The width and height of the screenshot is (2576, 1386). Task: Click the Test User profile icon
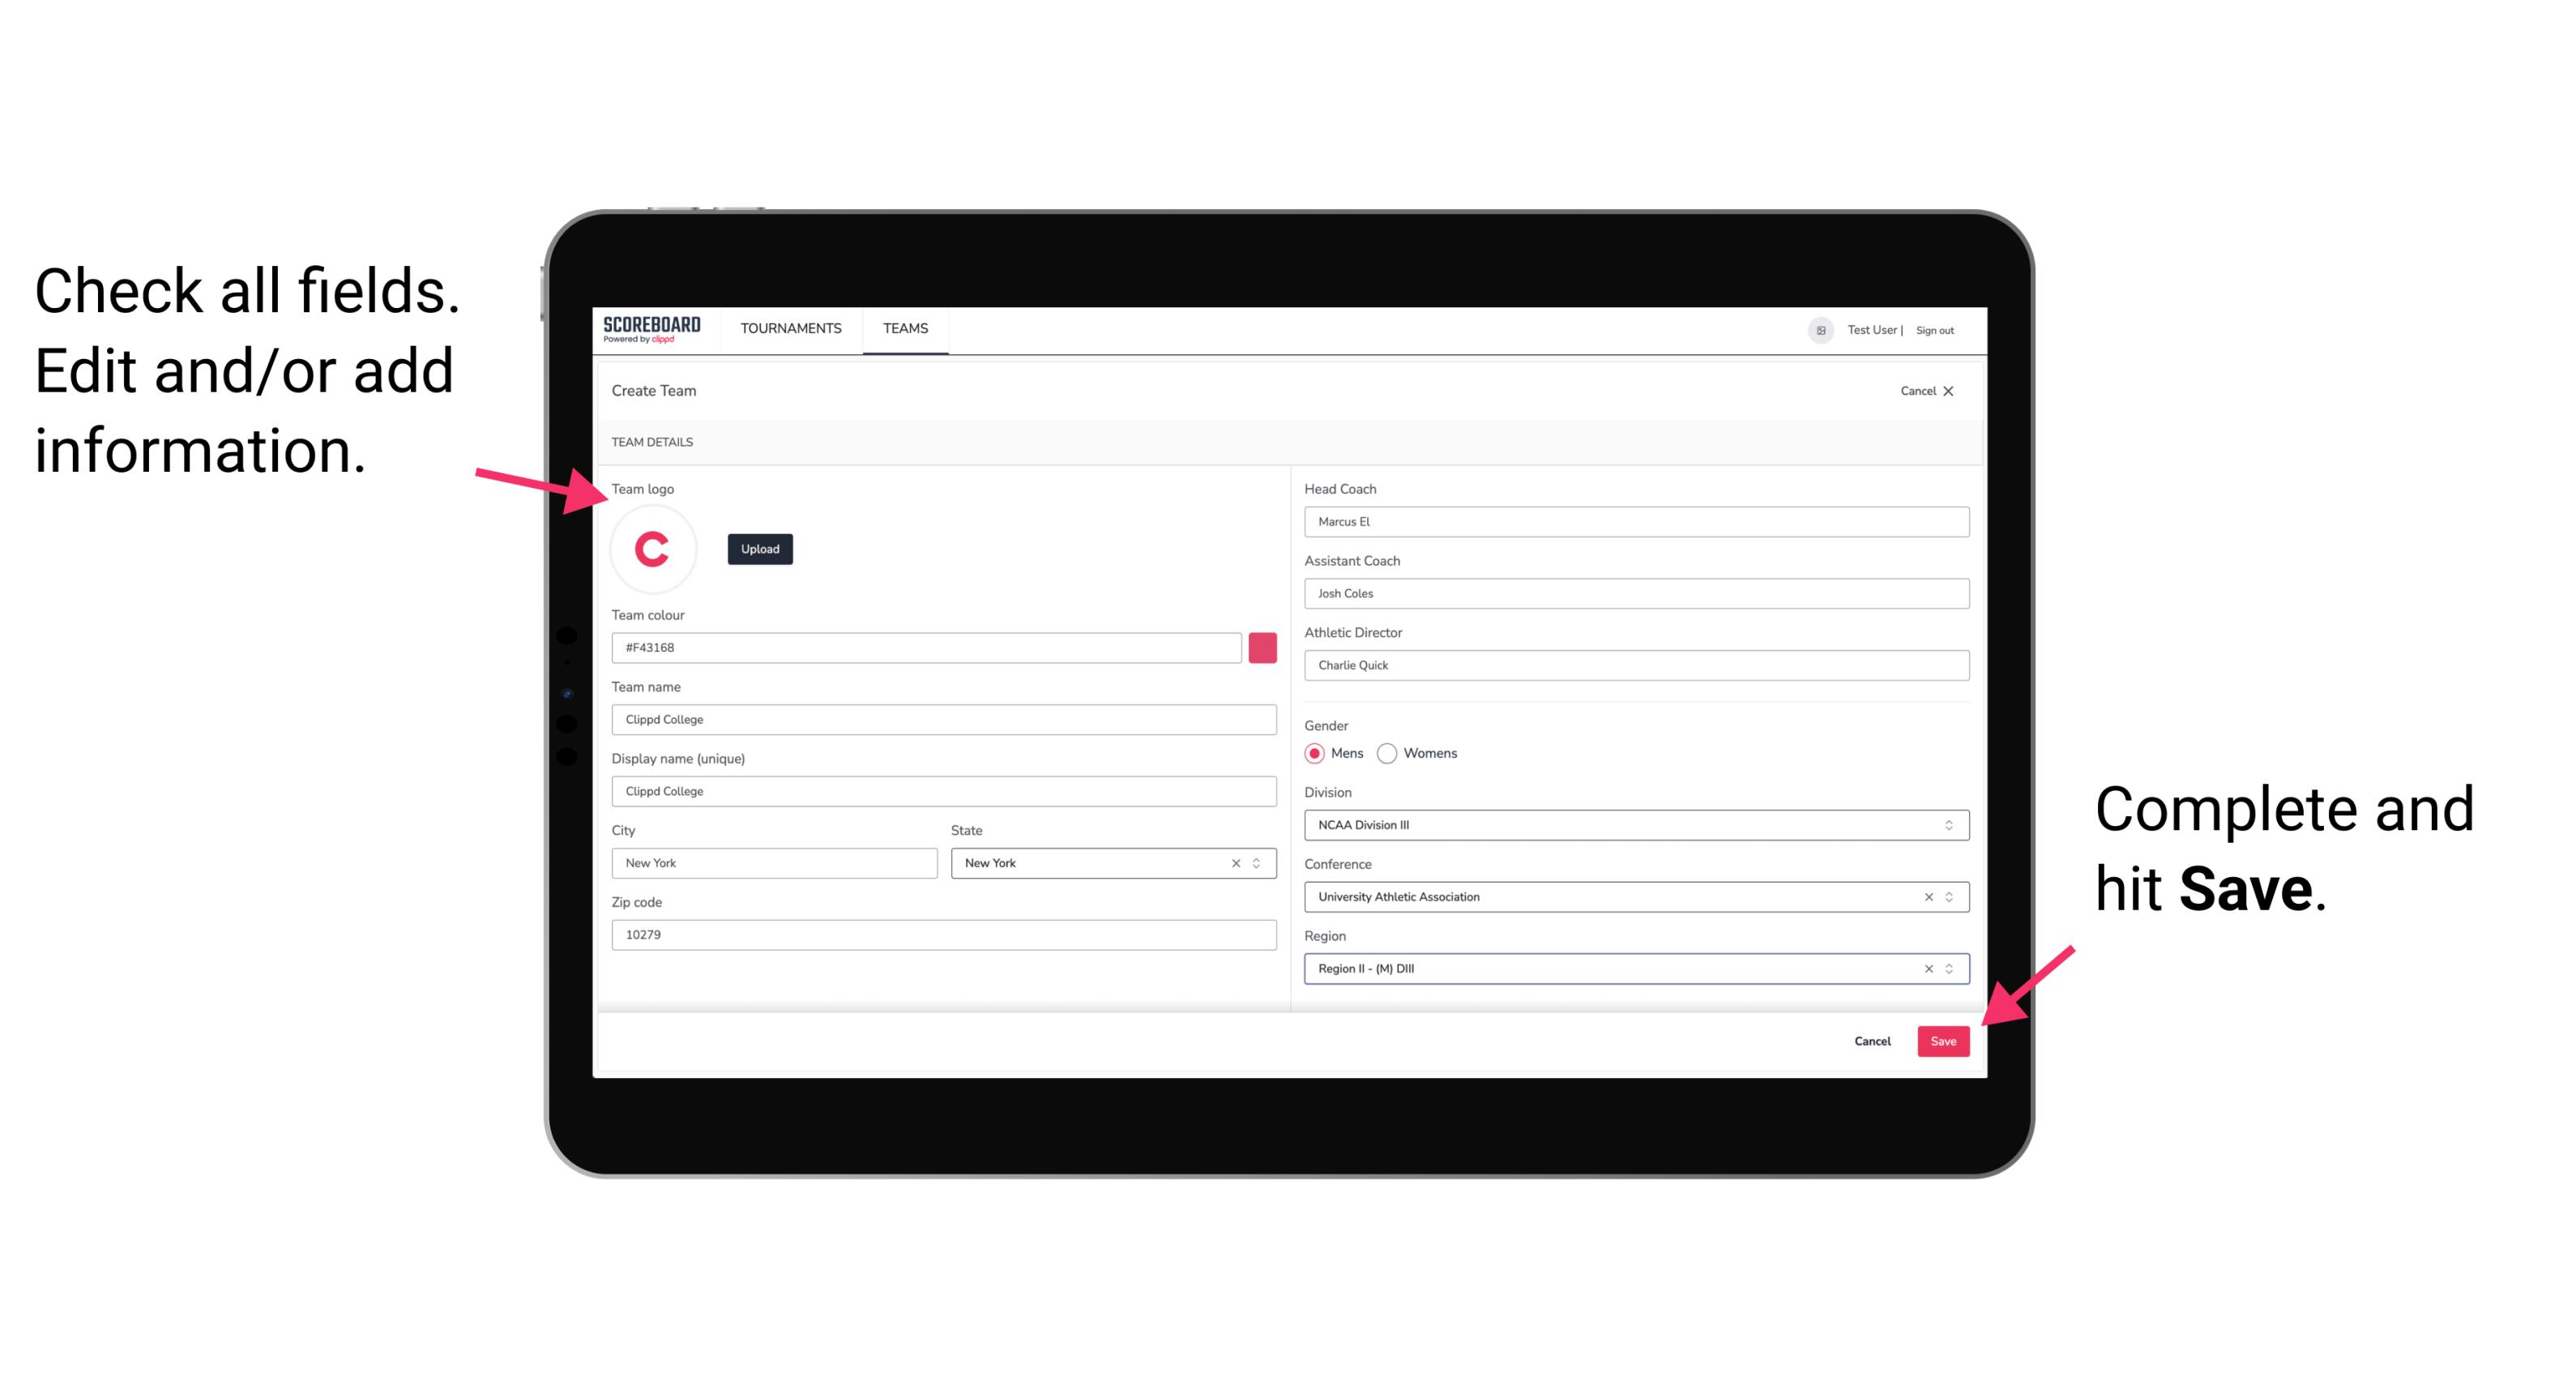pos(1817,329)
